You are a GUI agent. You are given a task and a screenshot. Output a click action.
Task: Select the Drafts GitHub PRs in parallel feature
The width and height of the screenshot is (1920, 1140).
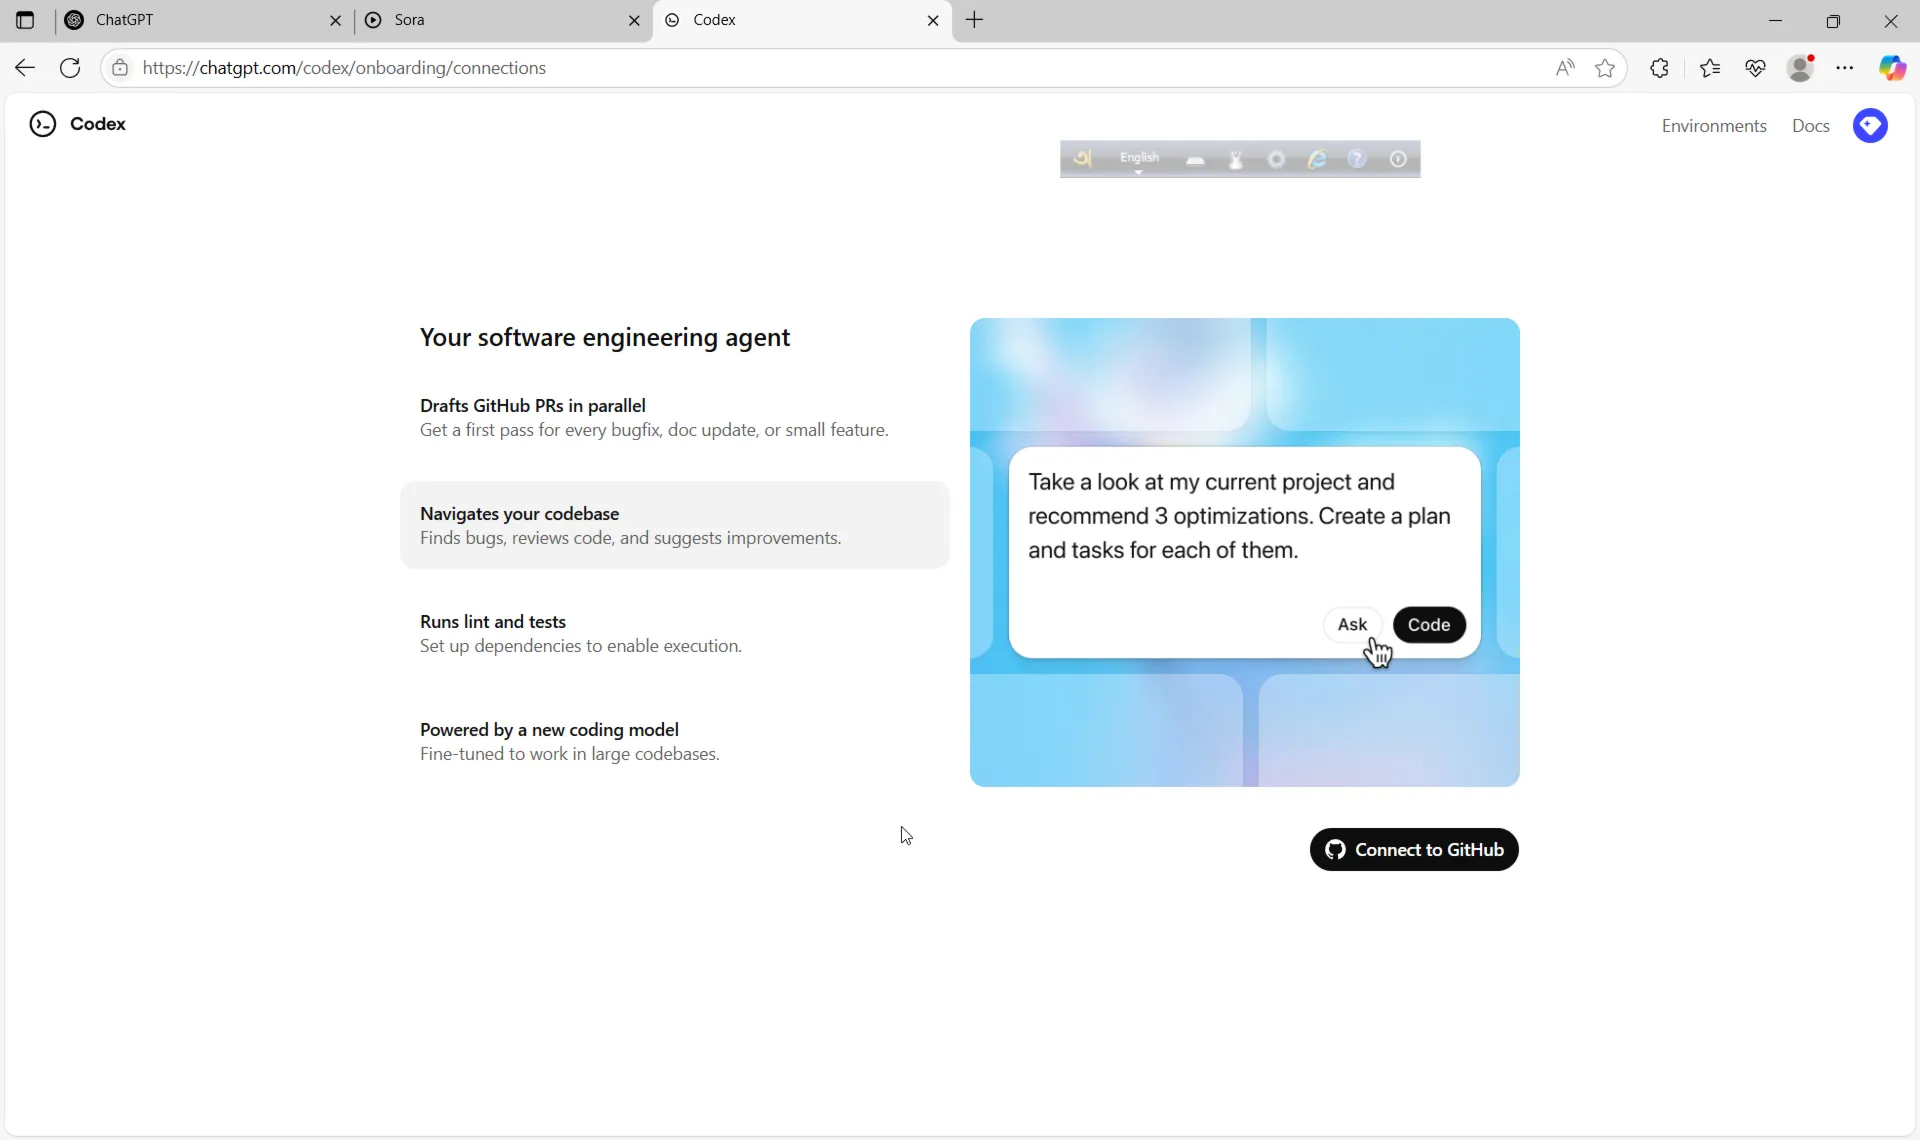coord(675,418)
